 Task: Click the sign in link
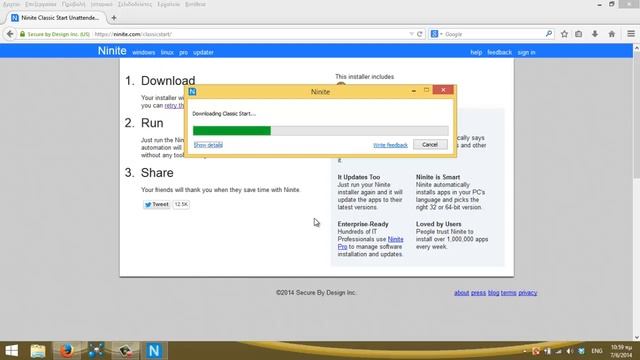tap(526, 53)
